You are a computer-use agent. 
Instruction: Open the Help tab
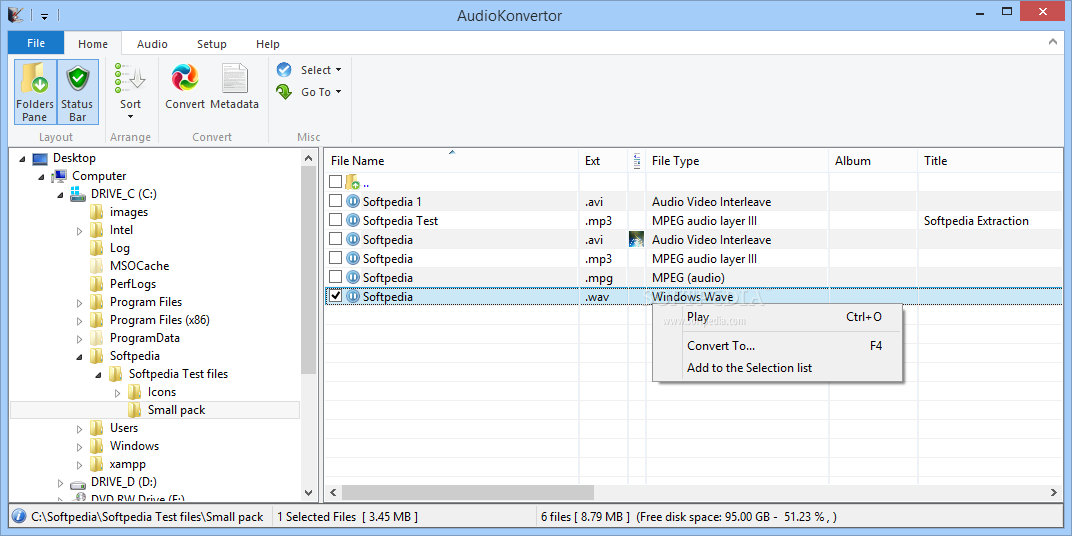click(268, 44)
